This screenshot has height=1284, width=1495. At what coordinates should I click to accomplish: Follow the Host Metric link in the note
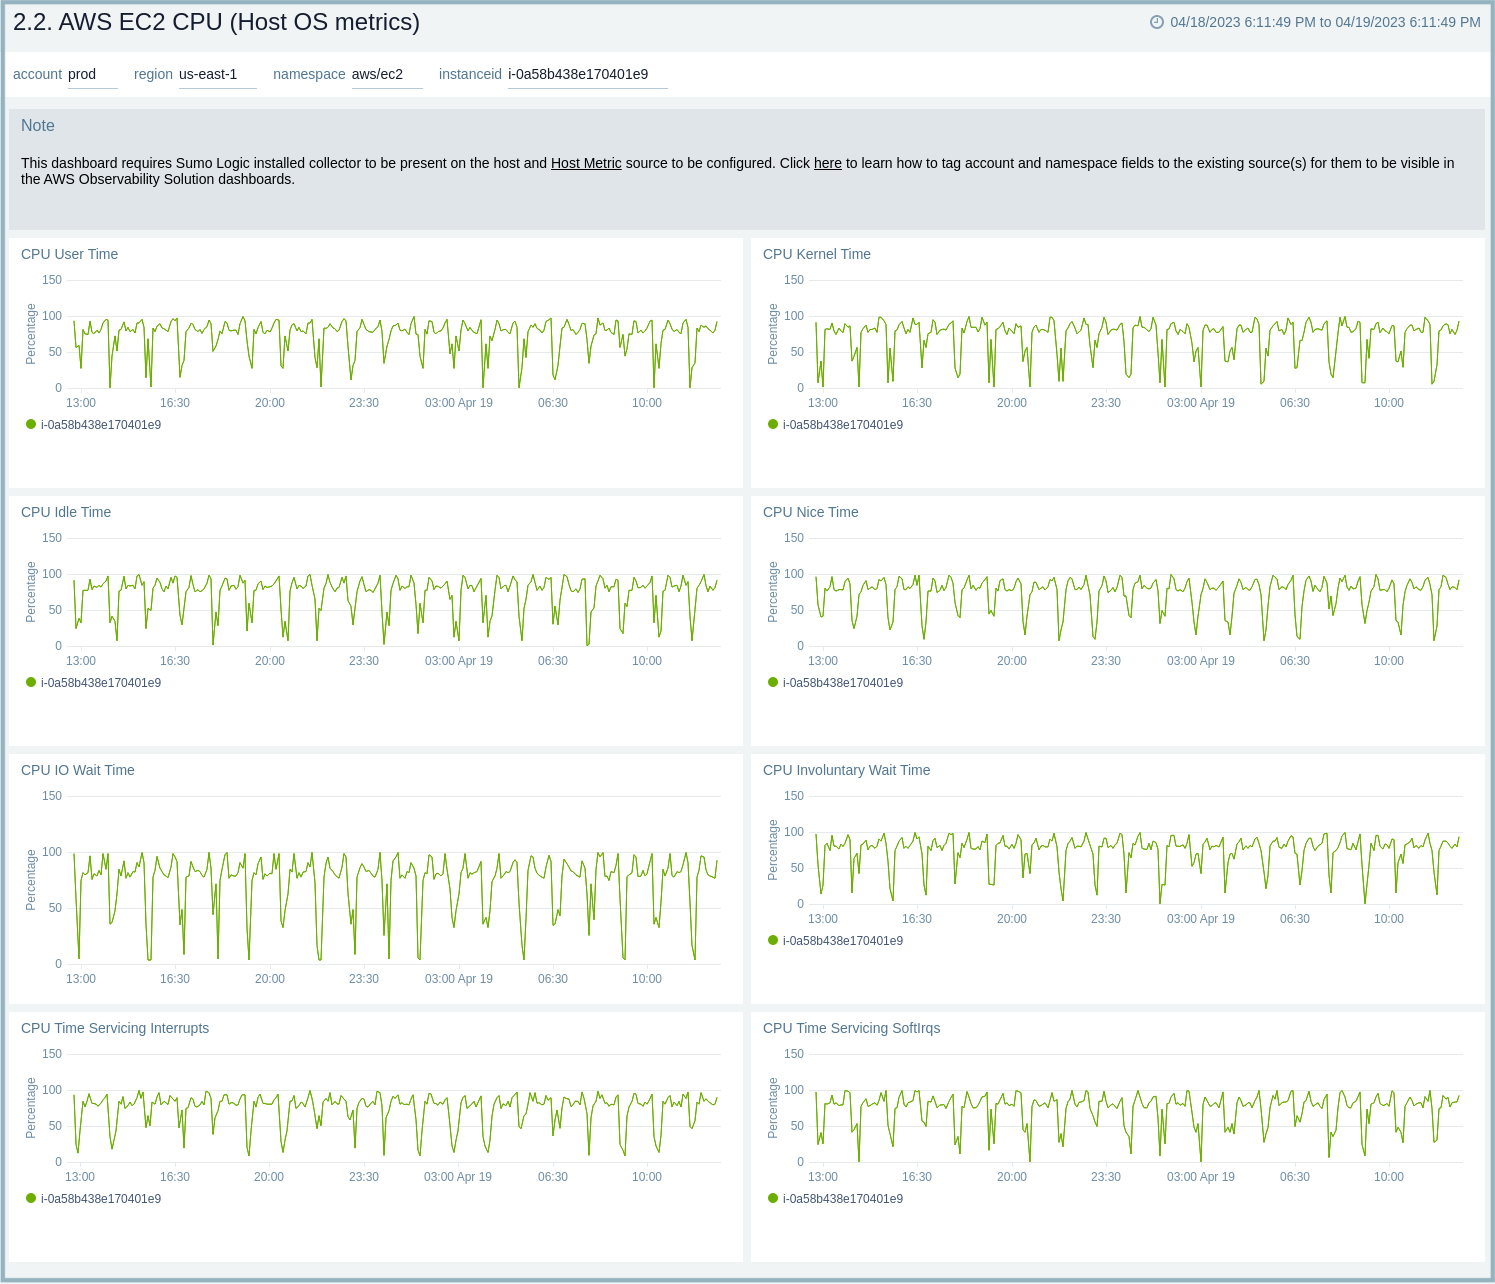click(586, 163)
